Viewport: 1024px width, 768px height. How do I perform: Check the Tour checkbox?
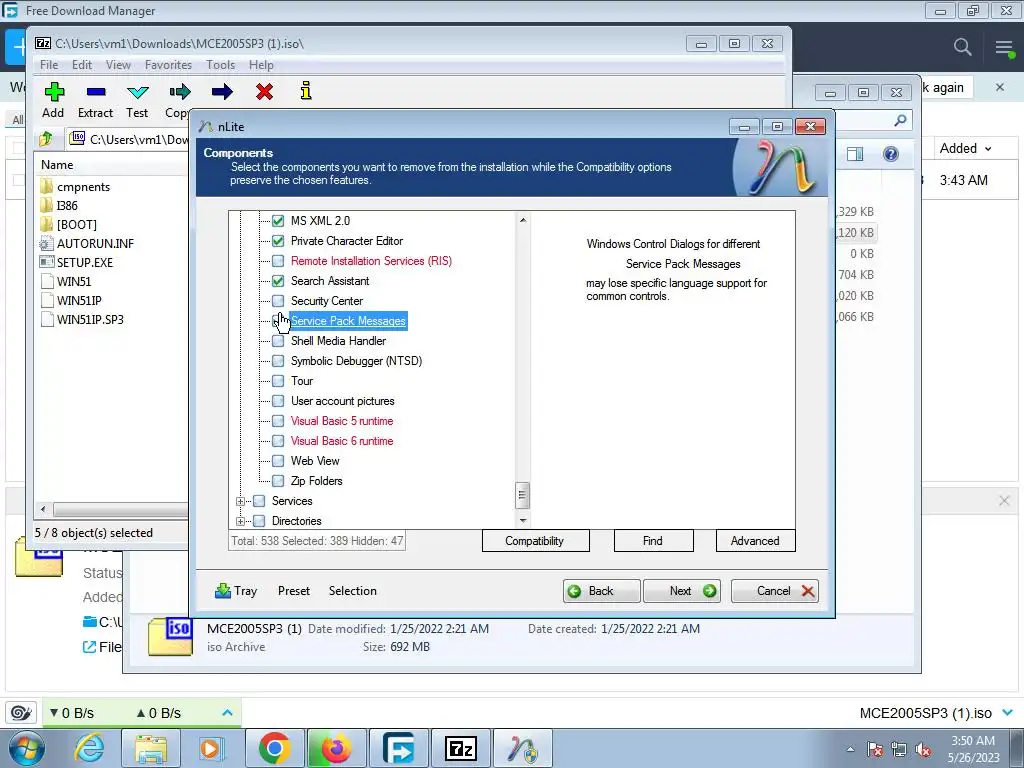tap(278, 381)
